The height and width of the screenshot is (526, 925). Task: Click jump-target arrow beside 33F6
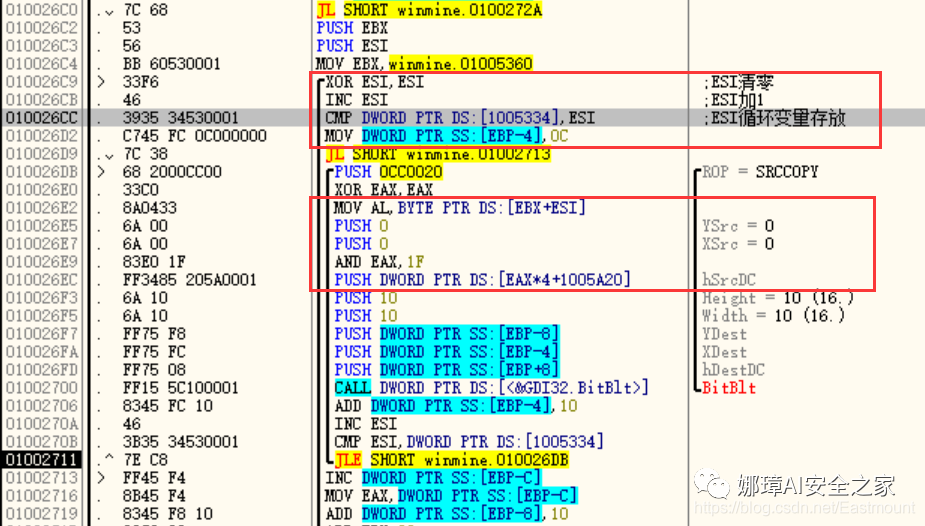[x=101, y=82]
